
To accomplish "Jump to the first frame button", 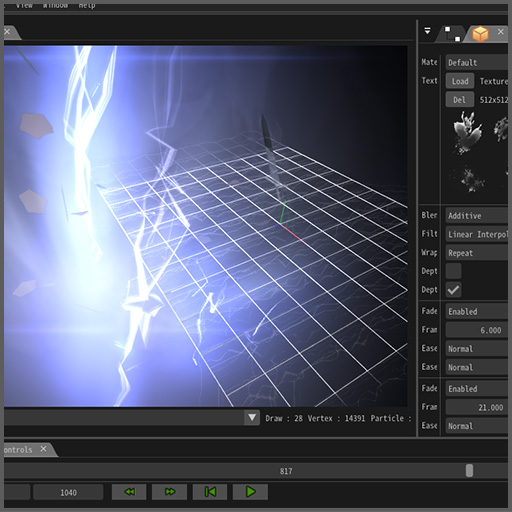I will click(210, 492).
